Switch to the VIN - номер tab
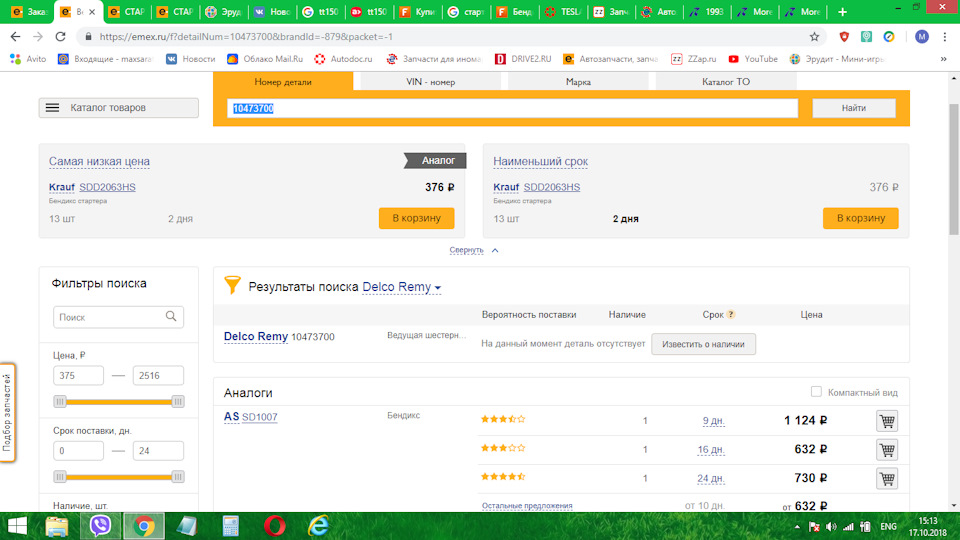This screenshot has height=540, width=960. tap(430, 81)
